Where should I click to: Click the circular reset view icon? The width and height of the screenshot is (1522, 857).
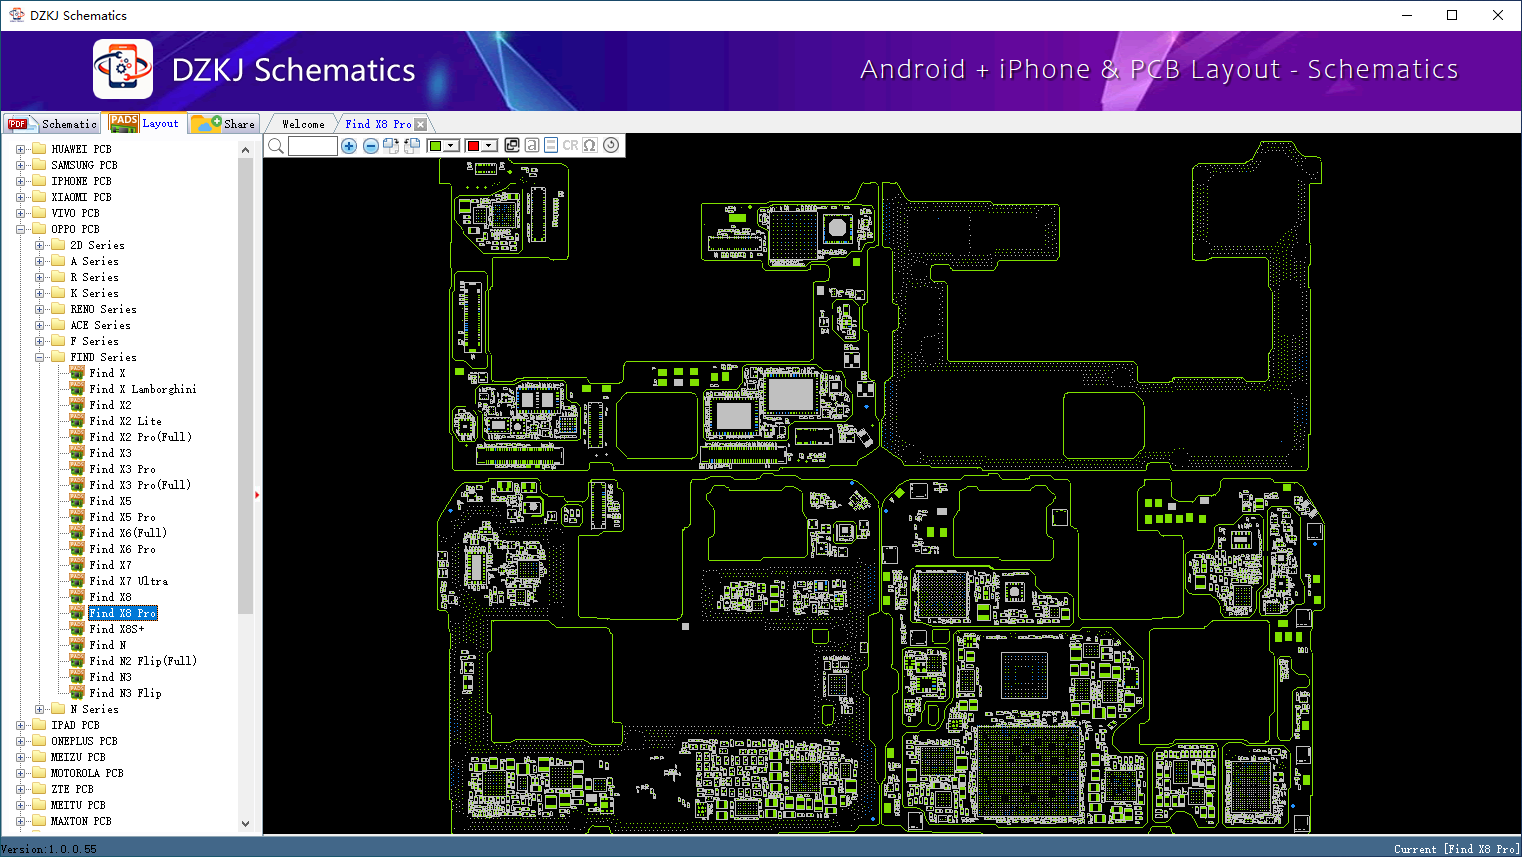[x=611, y=145]
